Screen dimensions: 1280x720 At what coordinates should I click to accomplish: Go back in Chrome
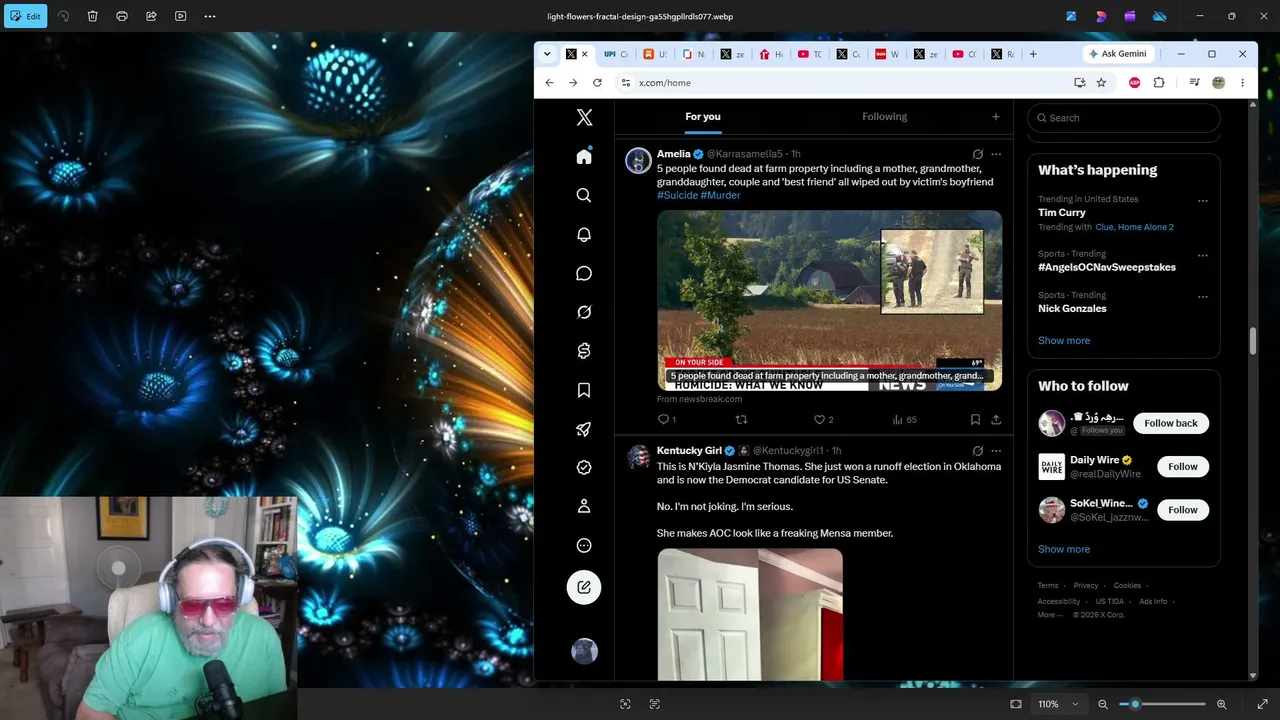[x=549, y=83]
